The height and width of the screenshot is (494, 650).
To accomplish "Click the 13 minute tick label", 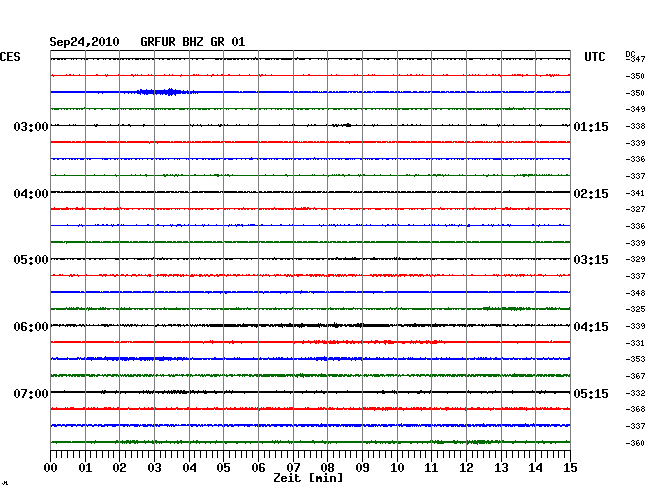I will point(501,468).
